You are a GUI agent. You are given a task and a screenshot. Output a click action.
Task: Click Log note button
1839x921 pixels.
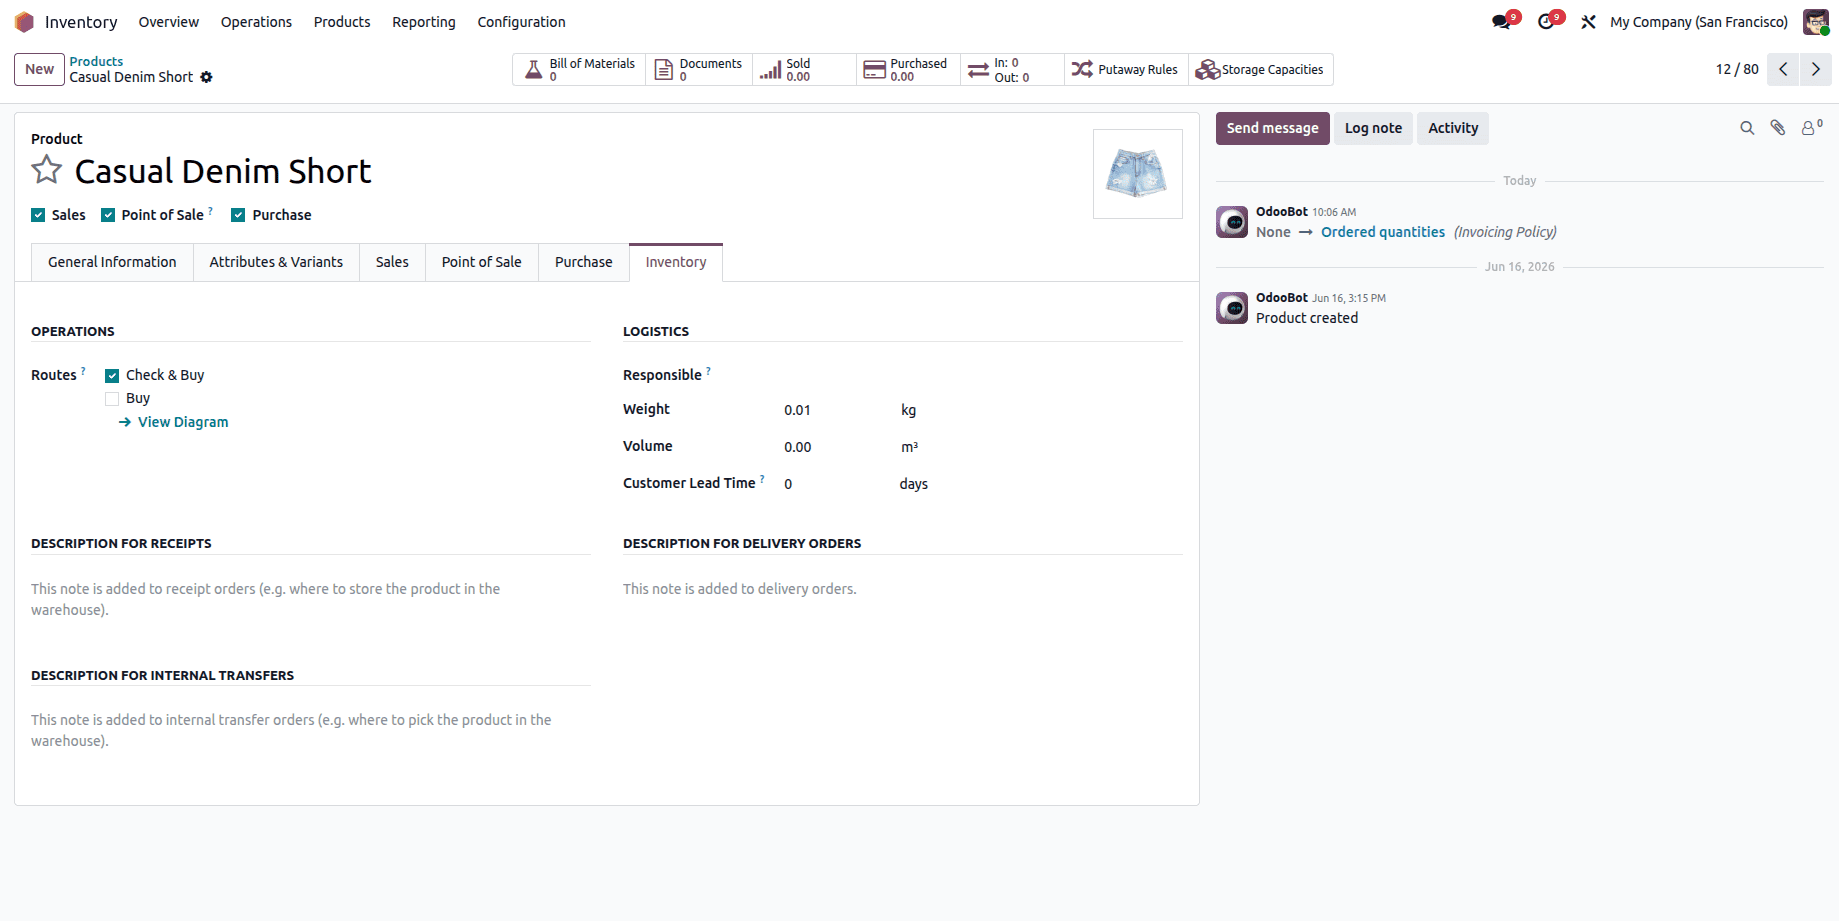tap(1373, 128)
